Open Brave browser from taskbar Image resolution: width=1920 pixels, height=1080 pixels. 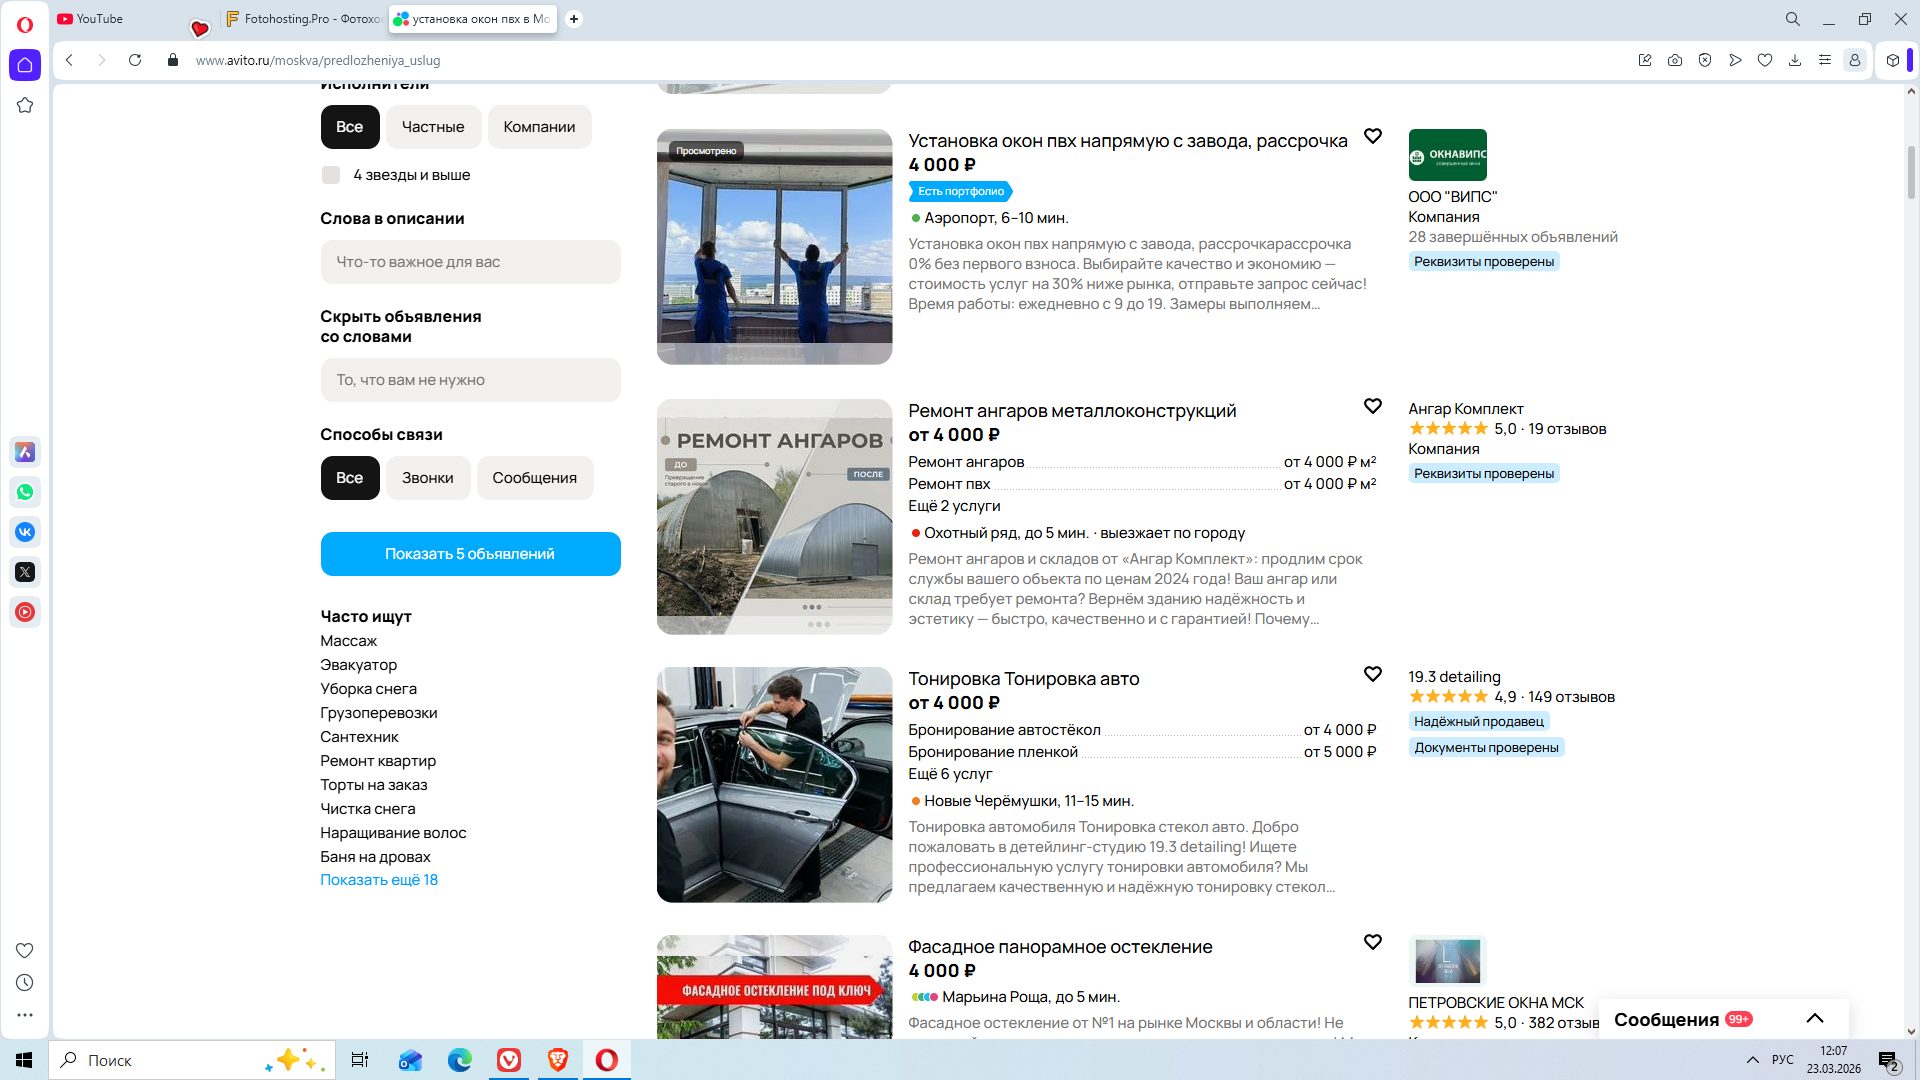[x=558, y=1060]
